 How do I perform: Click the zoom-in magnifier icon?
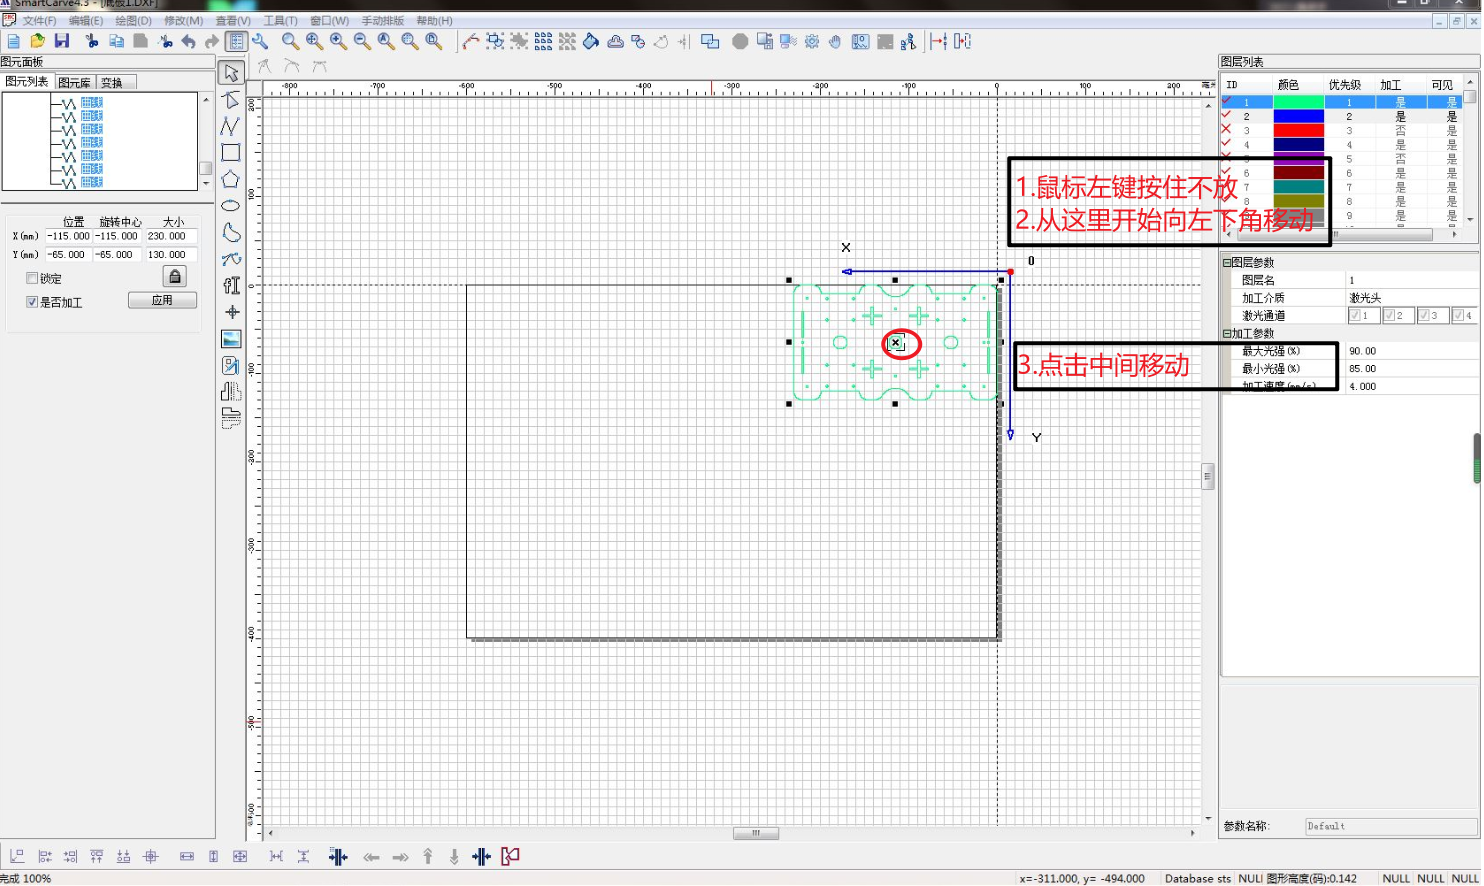[x=338, y=41]
